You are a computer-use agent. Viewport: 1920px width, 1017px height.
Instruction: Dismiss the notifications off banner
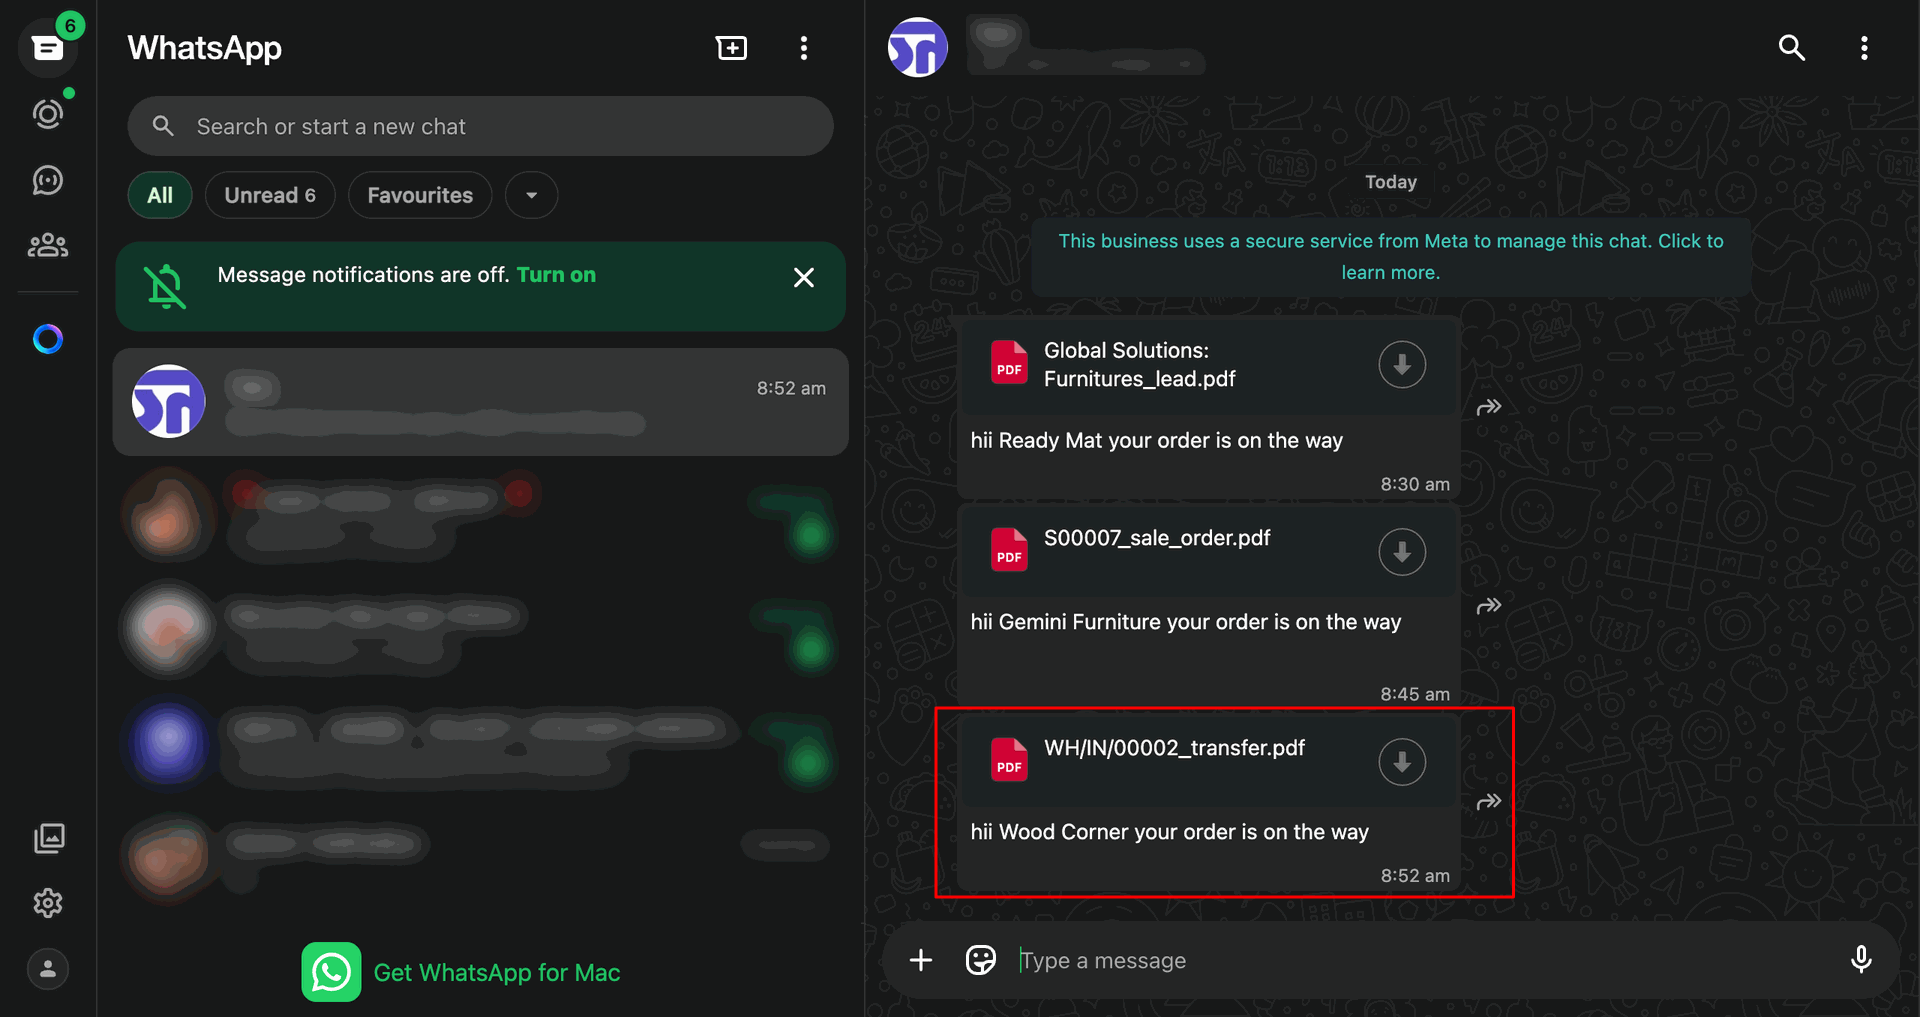point(804,278)
